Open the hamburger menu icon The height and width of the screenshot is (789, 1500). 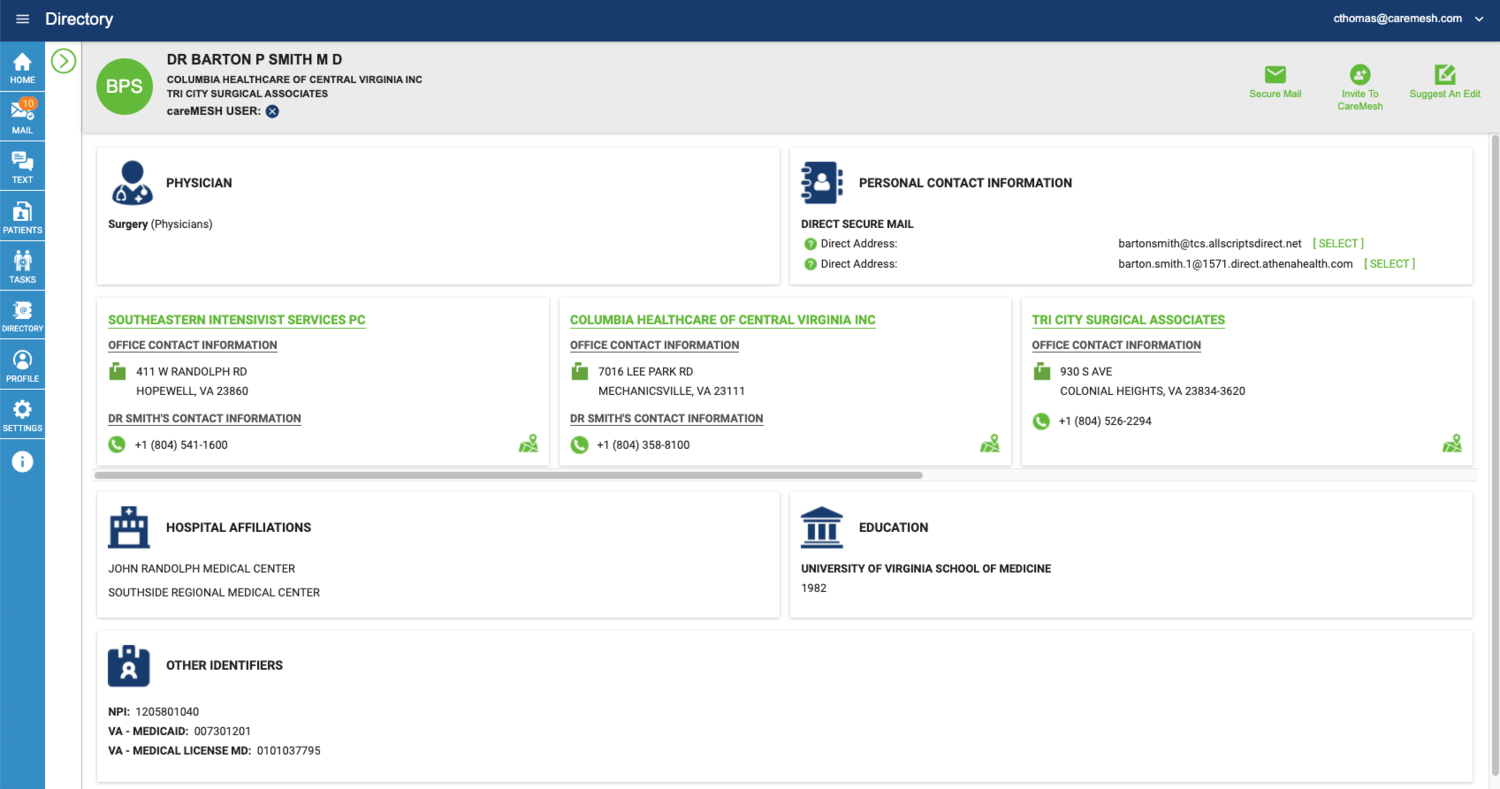23,19
